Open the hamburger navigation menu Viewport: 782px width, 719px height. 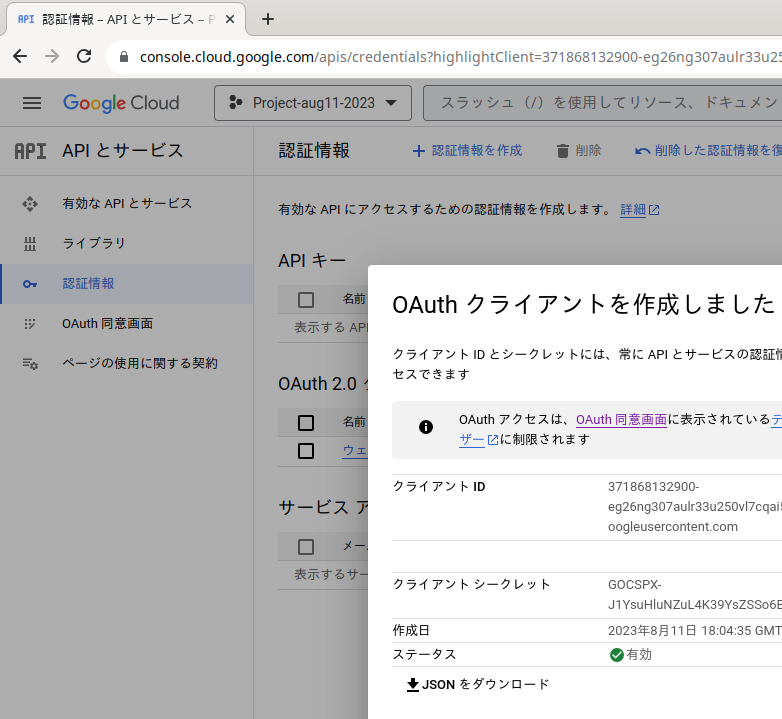pyautogui.click(x=32, y=103)
